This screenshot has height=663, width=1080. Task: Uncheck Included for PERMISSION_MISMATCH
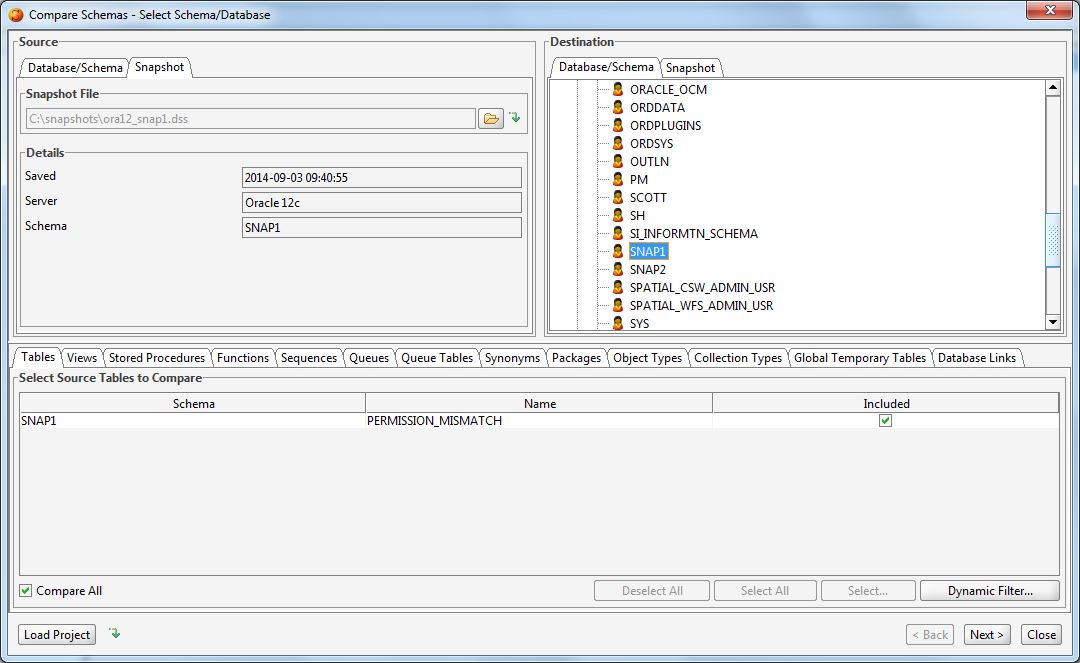(x=884, y=420)
